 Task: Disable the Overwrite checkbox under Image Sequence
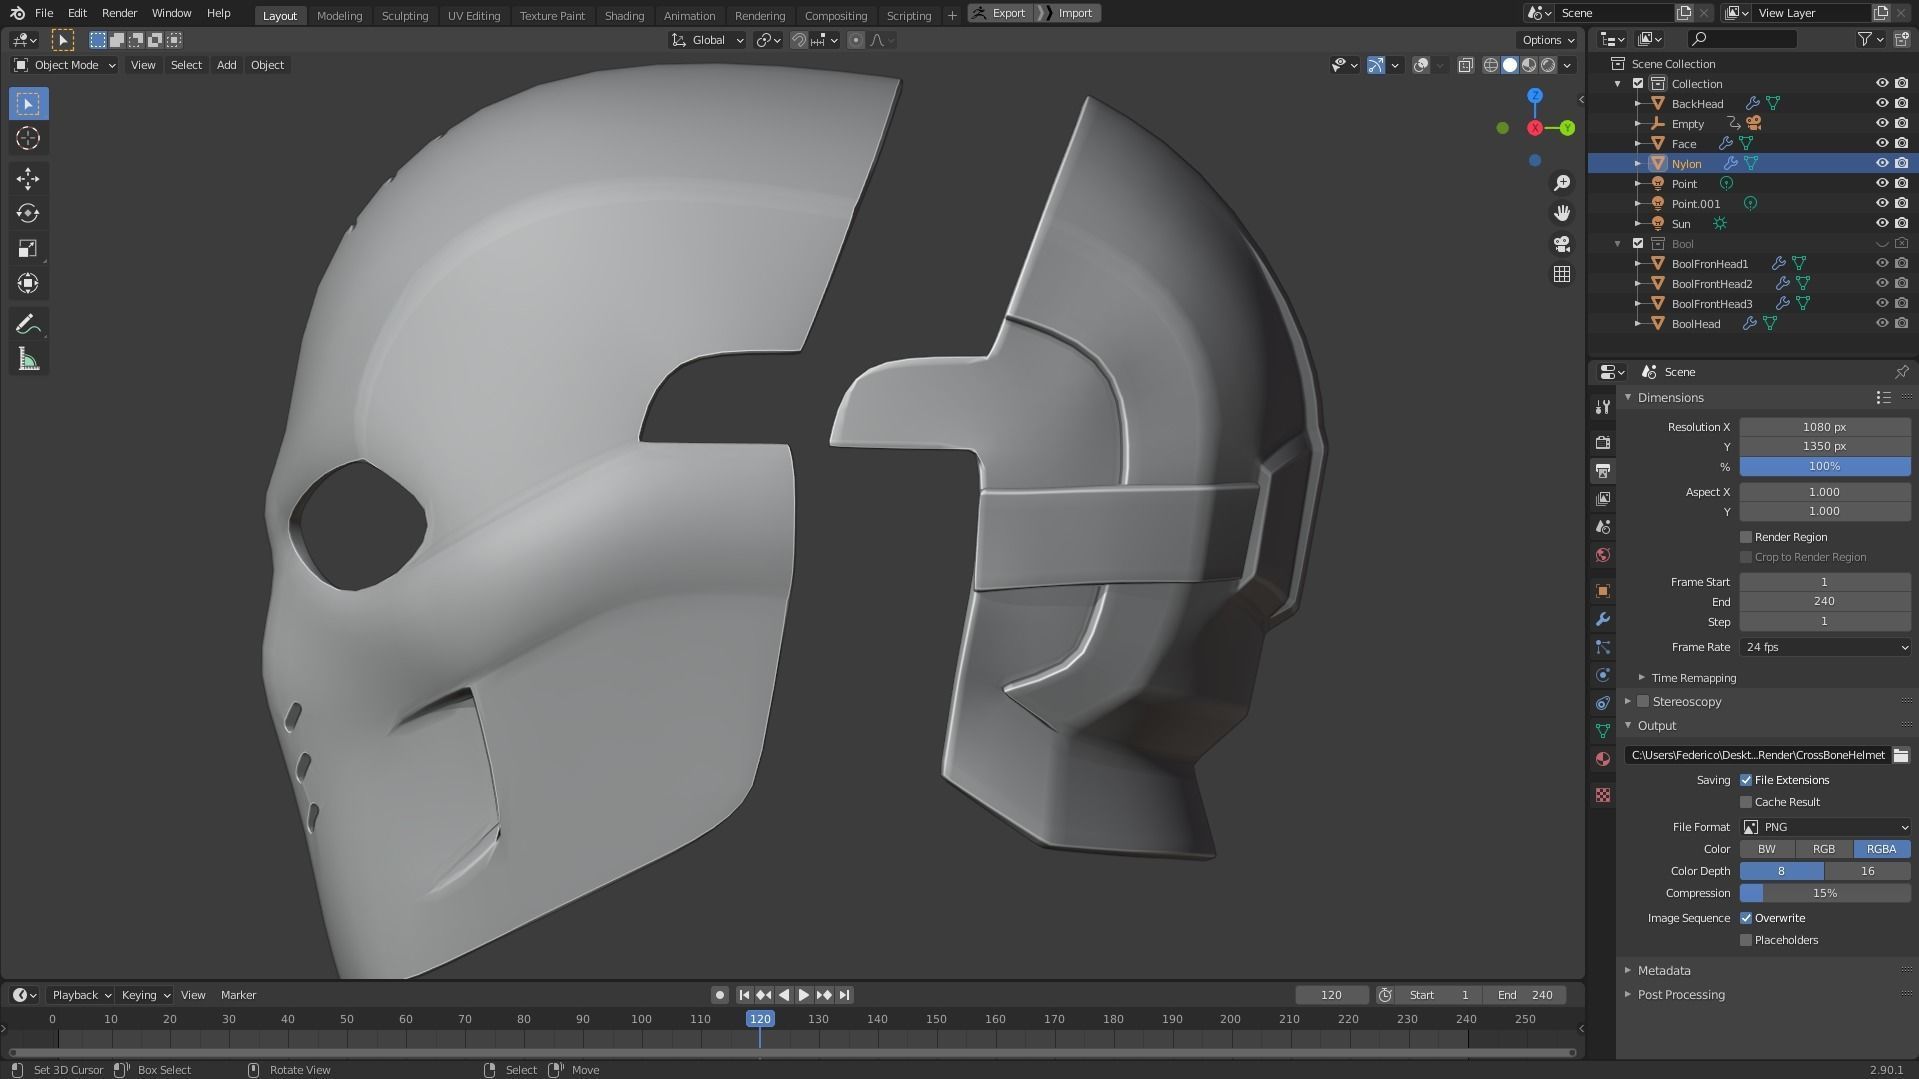(1746, 918)
